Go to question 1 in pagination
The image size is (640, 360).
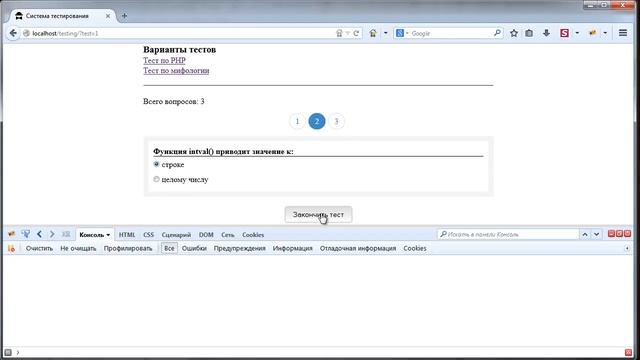[297, 121]
